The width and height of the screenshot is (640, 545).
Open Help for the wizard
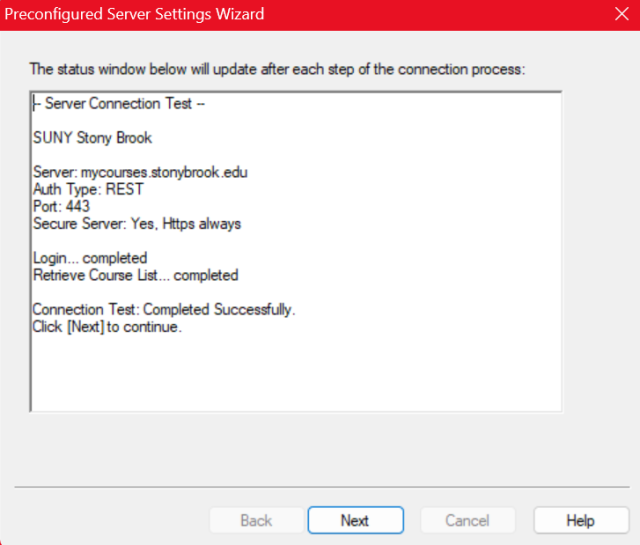pyautogui.click(x=581, y=520)
